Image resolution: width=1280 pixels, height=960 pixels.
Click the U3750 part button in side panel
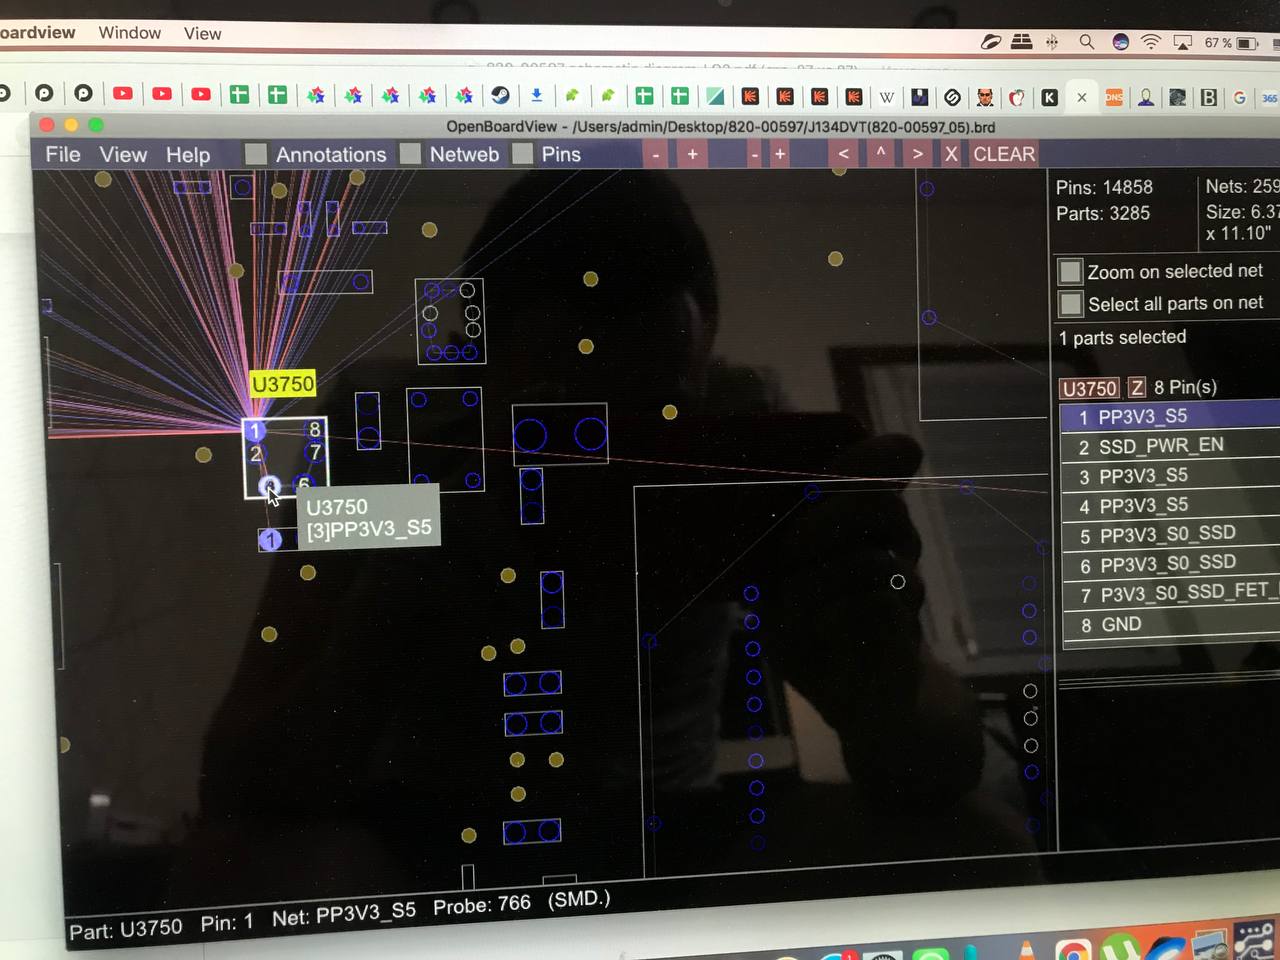1089,388
